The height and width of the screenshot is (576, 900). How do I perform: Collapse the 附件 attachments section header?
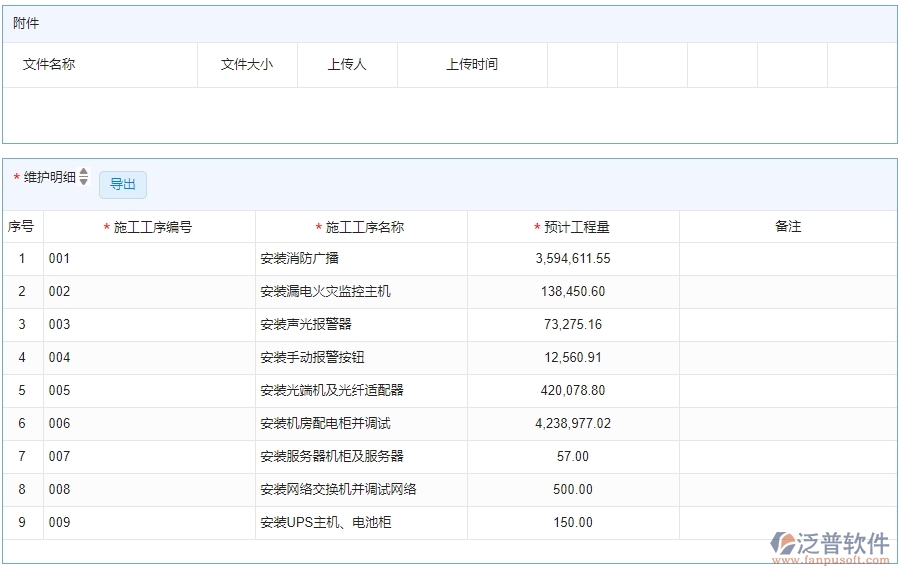coord(25,21)
